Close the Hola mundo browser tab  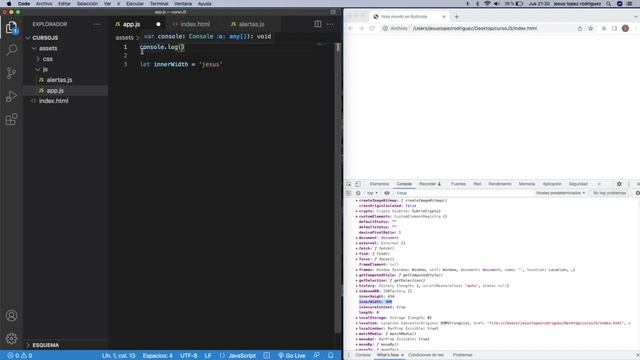tap(444, 17)
